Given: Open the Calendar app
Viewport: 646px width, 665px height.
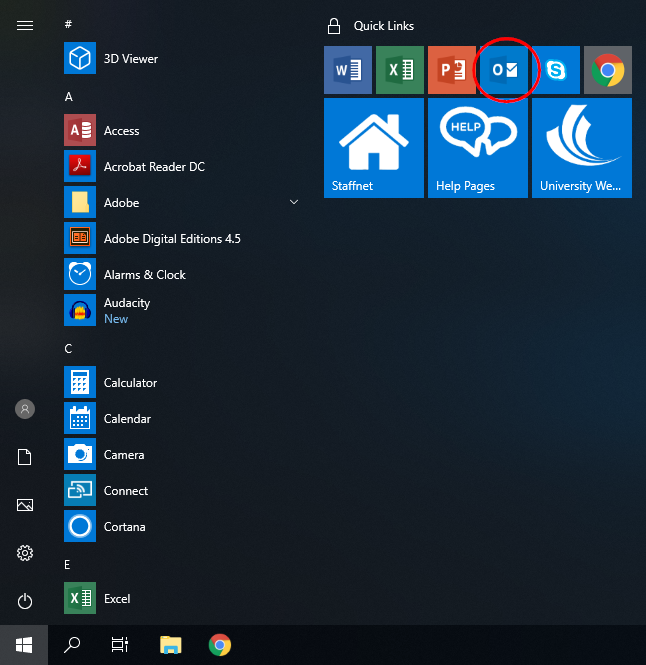Looking at the screenshot, I should [x=182, y=418].
